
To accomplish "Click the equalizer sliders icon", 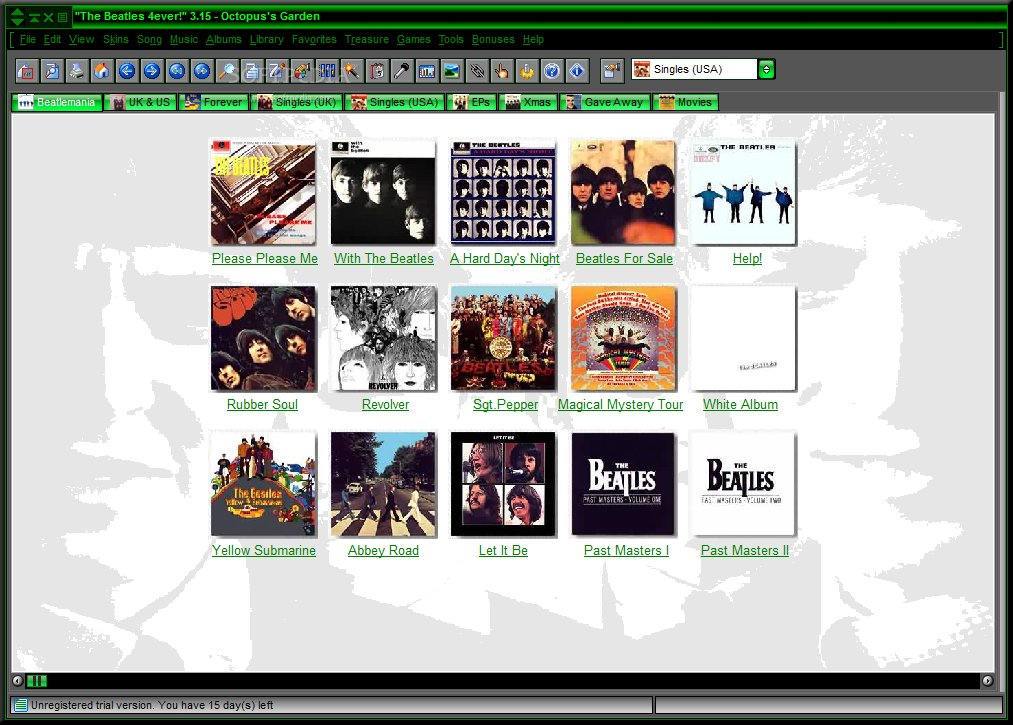I will point(327,70).
